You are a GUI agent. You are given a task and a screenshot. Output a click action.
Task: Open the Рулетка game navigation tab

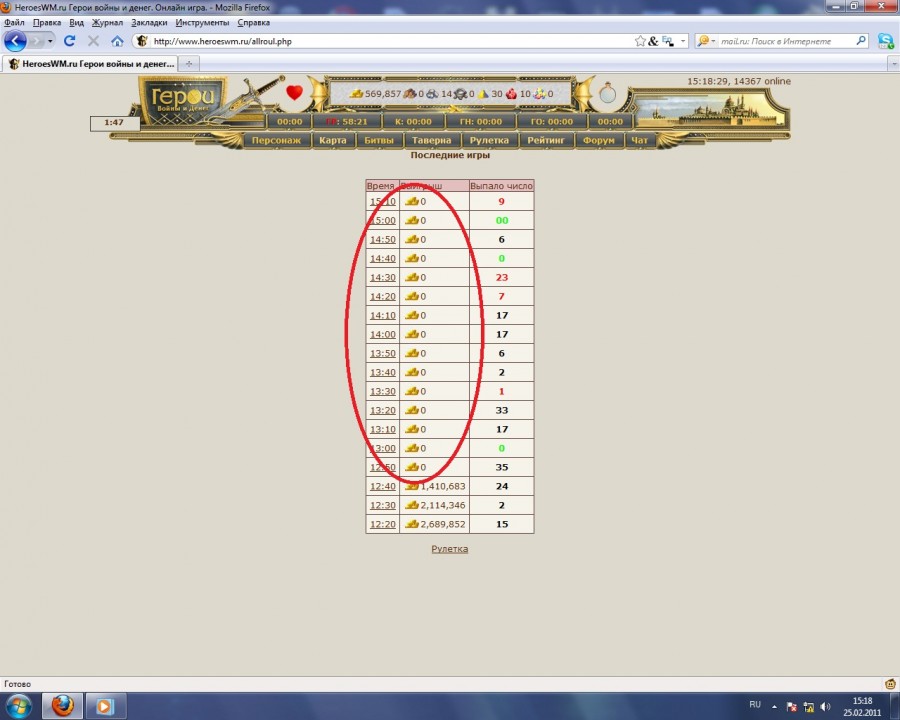click(490, 141)
